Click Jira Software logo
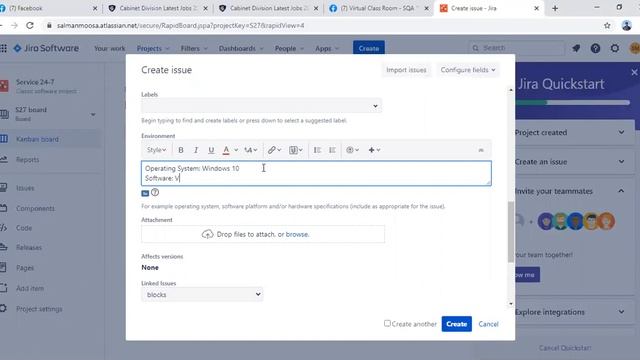 46,48
